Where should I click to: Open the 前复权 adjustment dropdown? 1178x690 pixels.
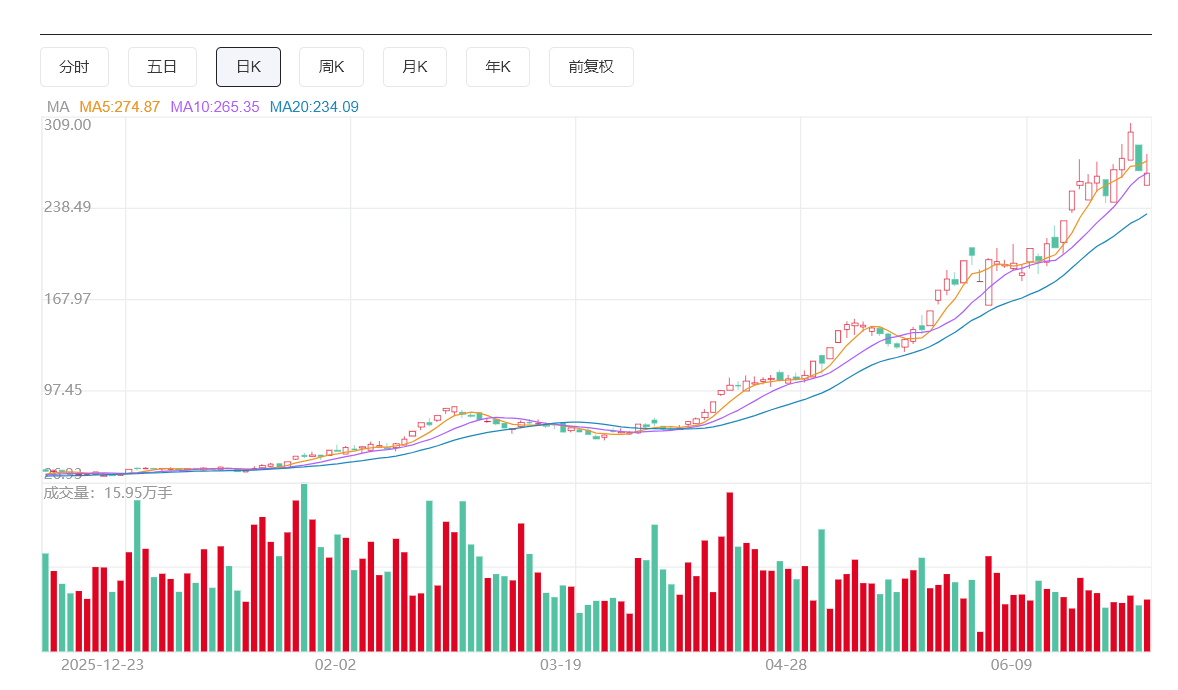tap(591, 67)
